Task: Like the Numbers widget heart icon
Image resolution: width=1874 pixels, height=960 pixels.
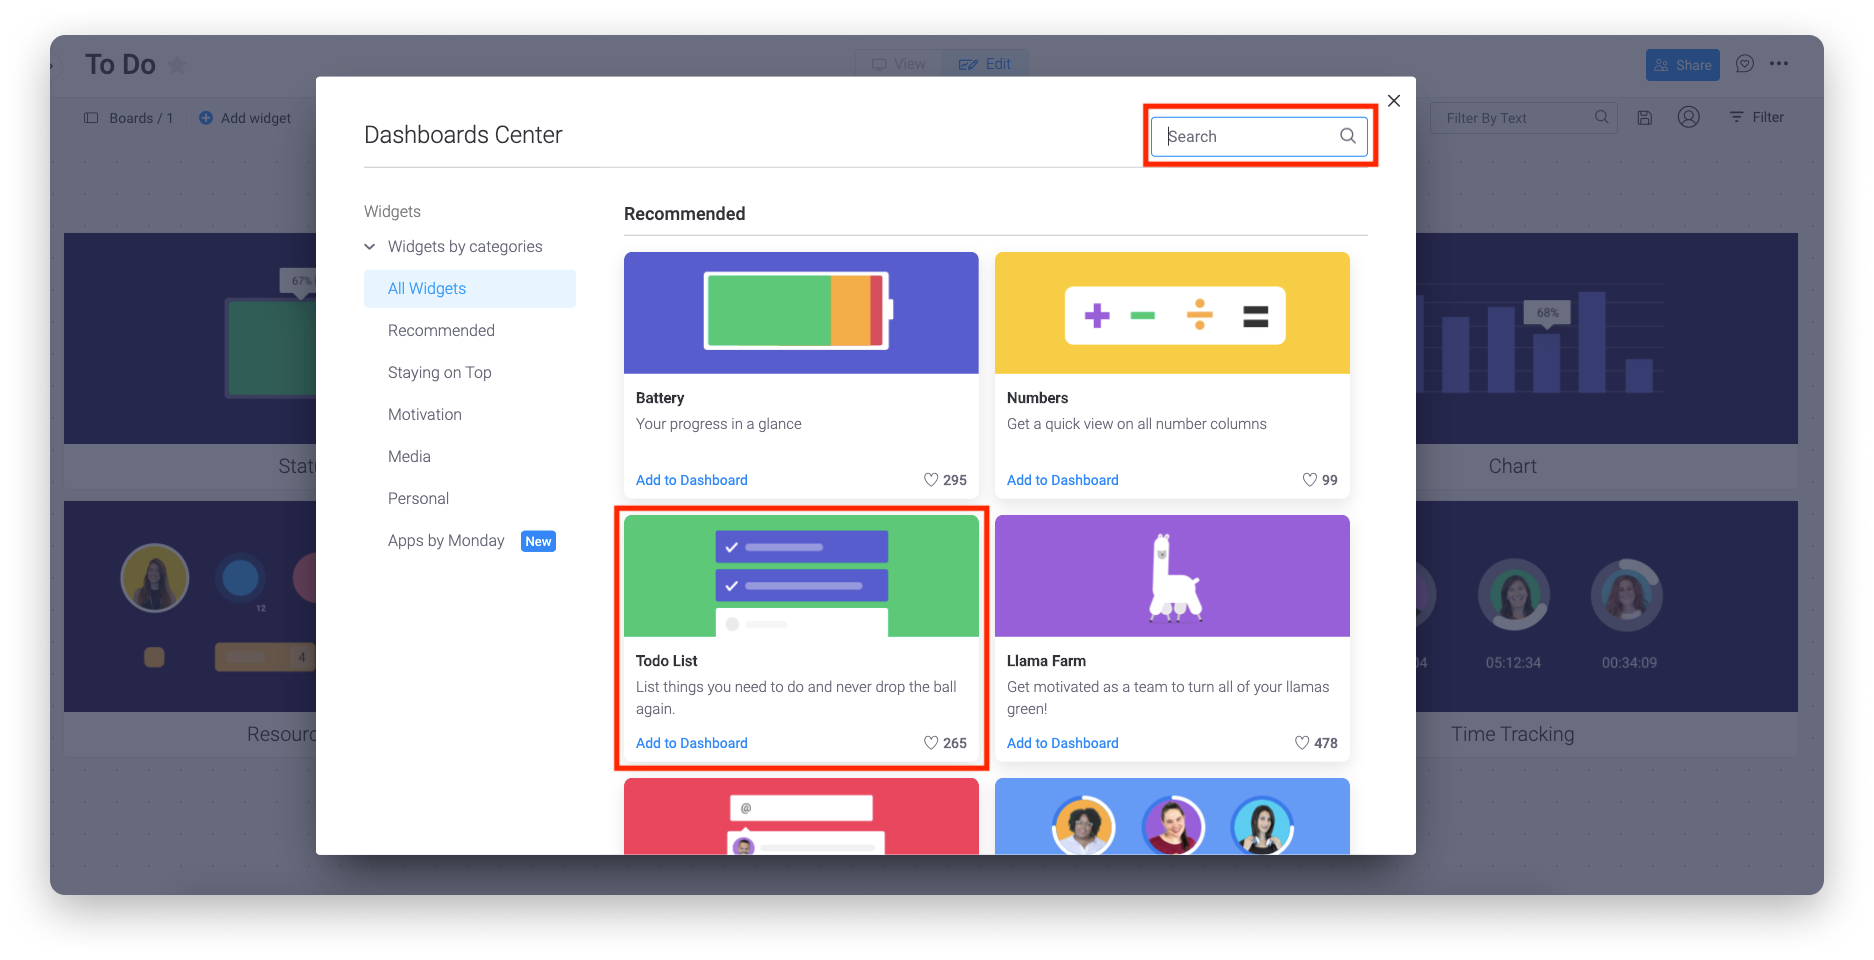Action: tap(1309, 480)
